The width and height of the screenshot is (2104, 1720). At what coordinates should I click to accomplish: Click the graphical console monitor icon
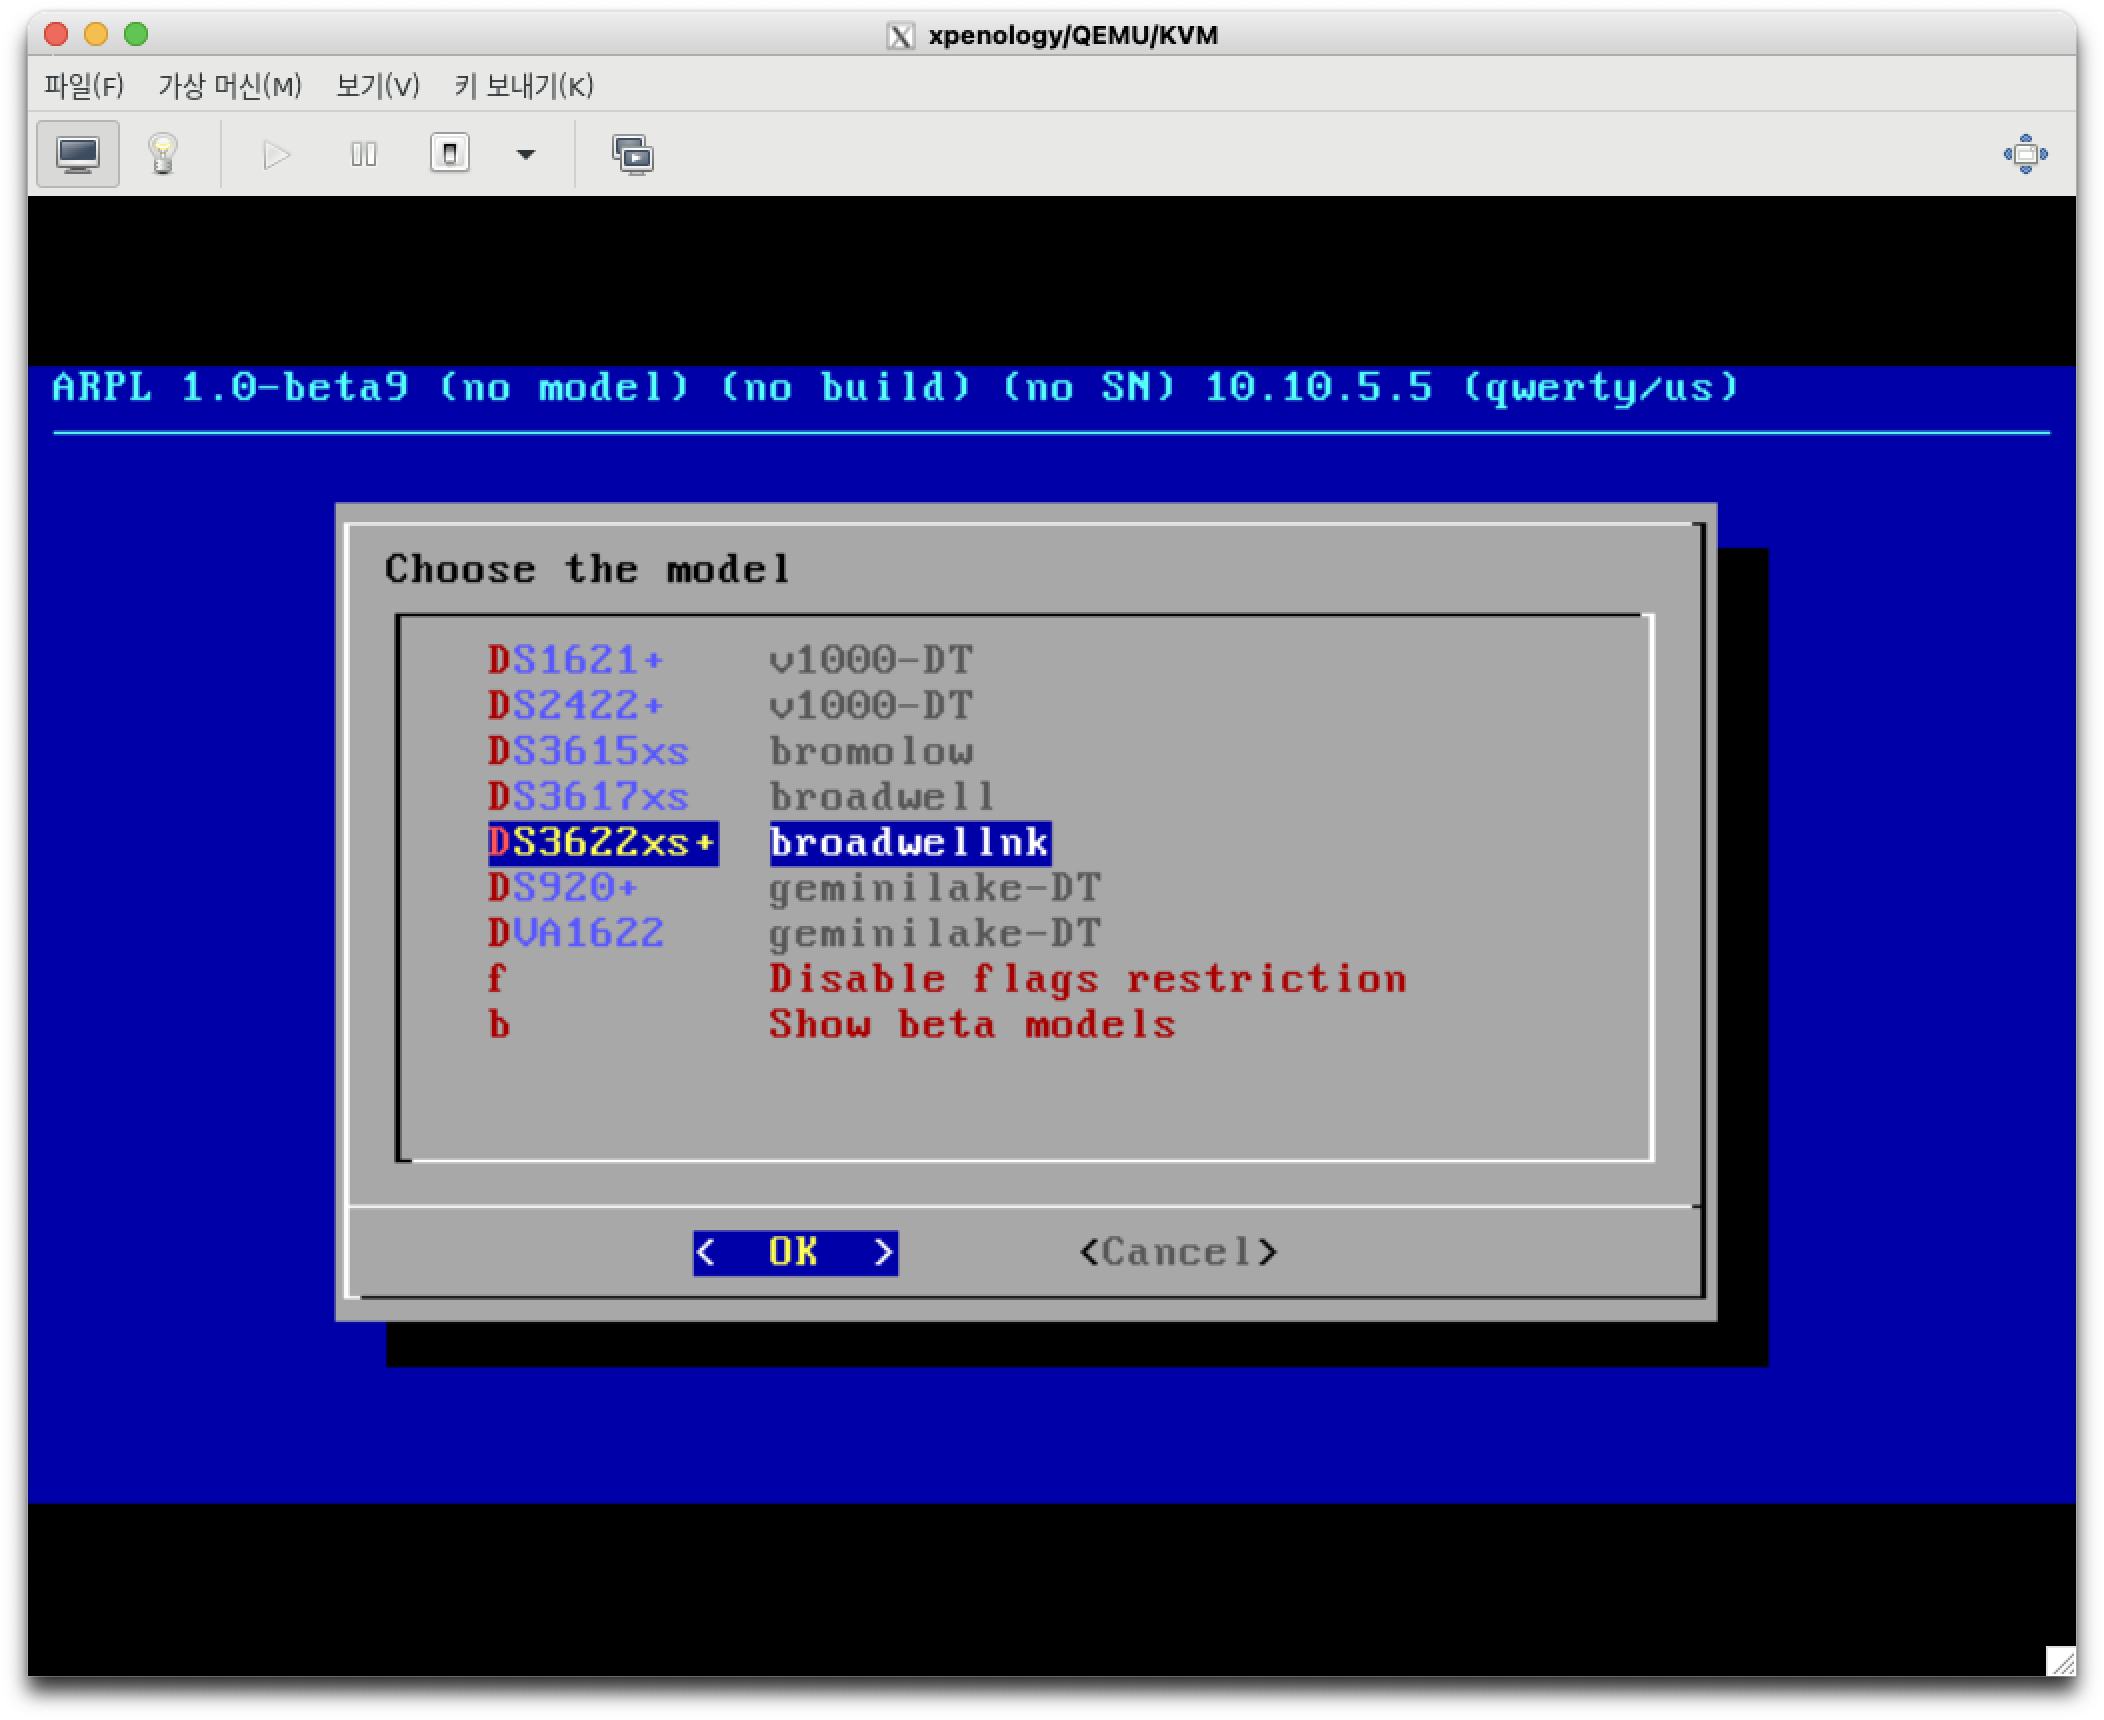(78, 154)
